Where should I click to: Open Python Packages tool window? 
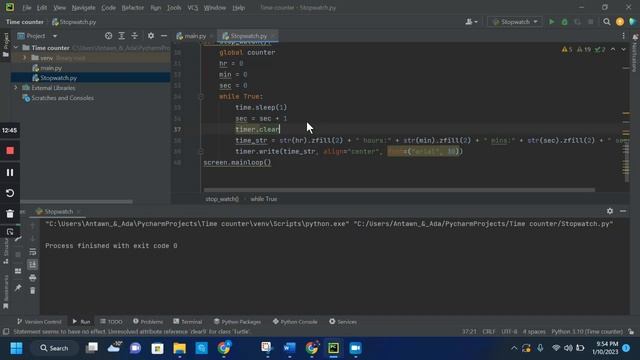237,322
